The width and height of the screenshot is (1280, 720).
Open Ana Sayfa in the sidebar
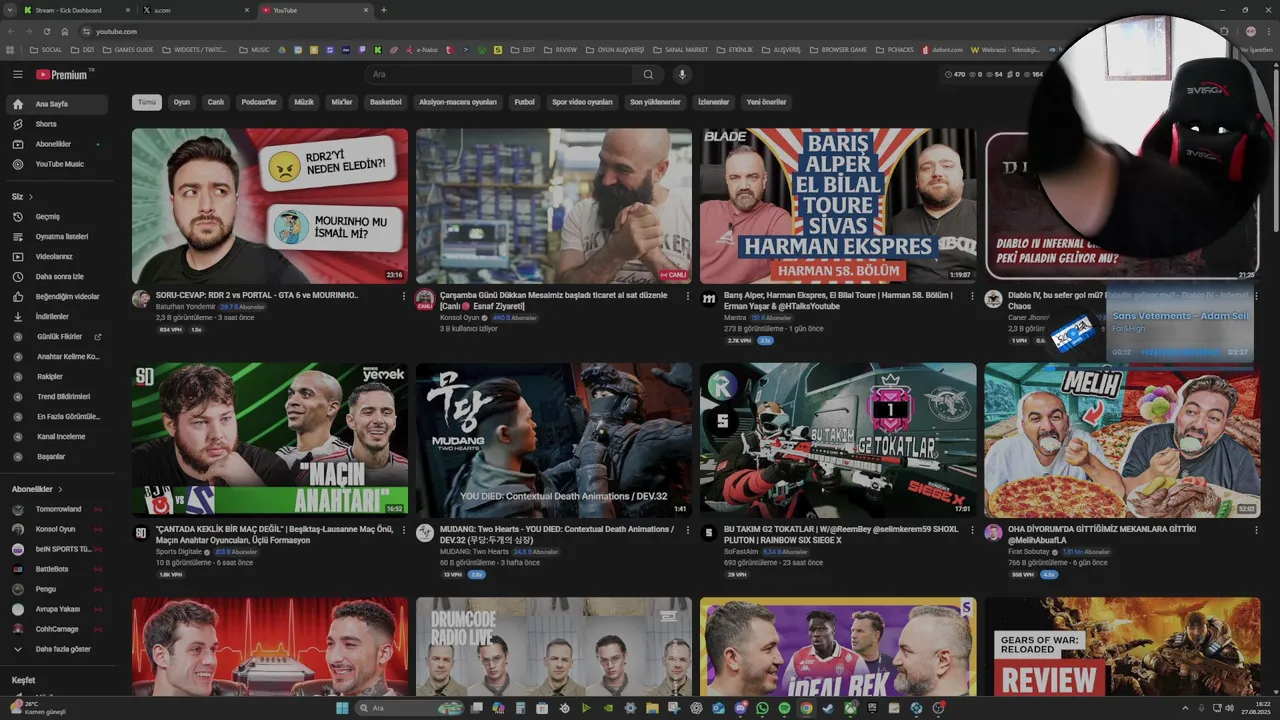[x=57, y=104]
